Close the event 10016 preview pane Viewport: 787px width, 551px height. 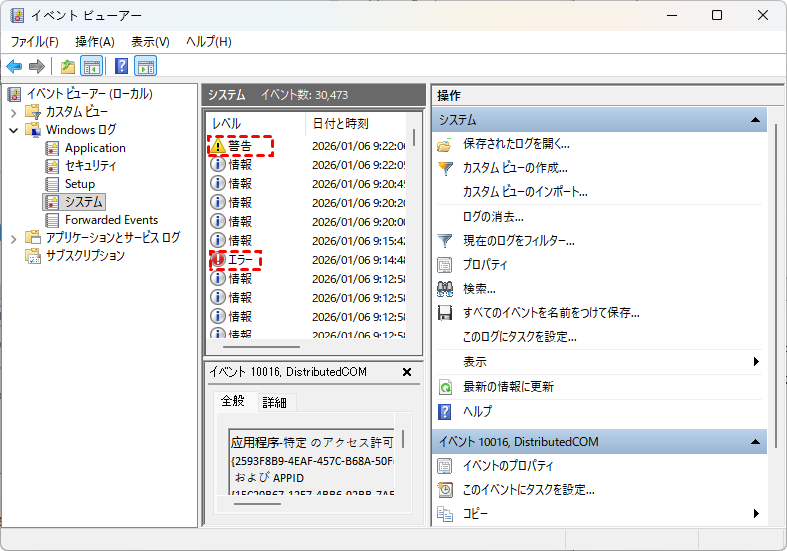(407, 372)
